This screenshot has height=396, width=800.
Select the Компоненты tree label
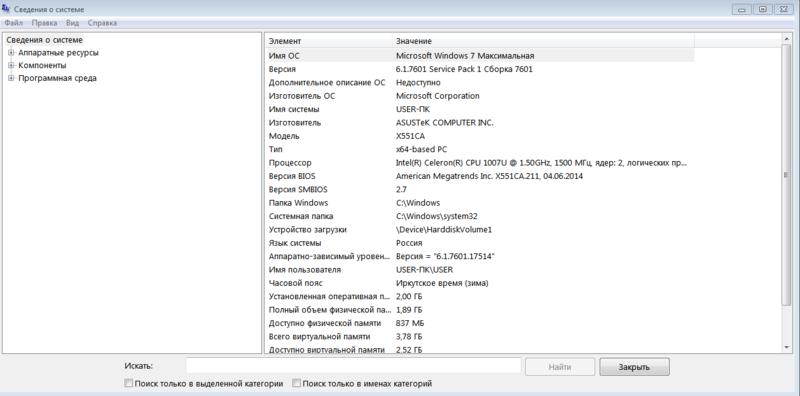click(42, 65)
